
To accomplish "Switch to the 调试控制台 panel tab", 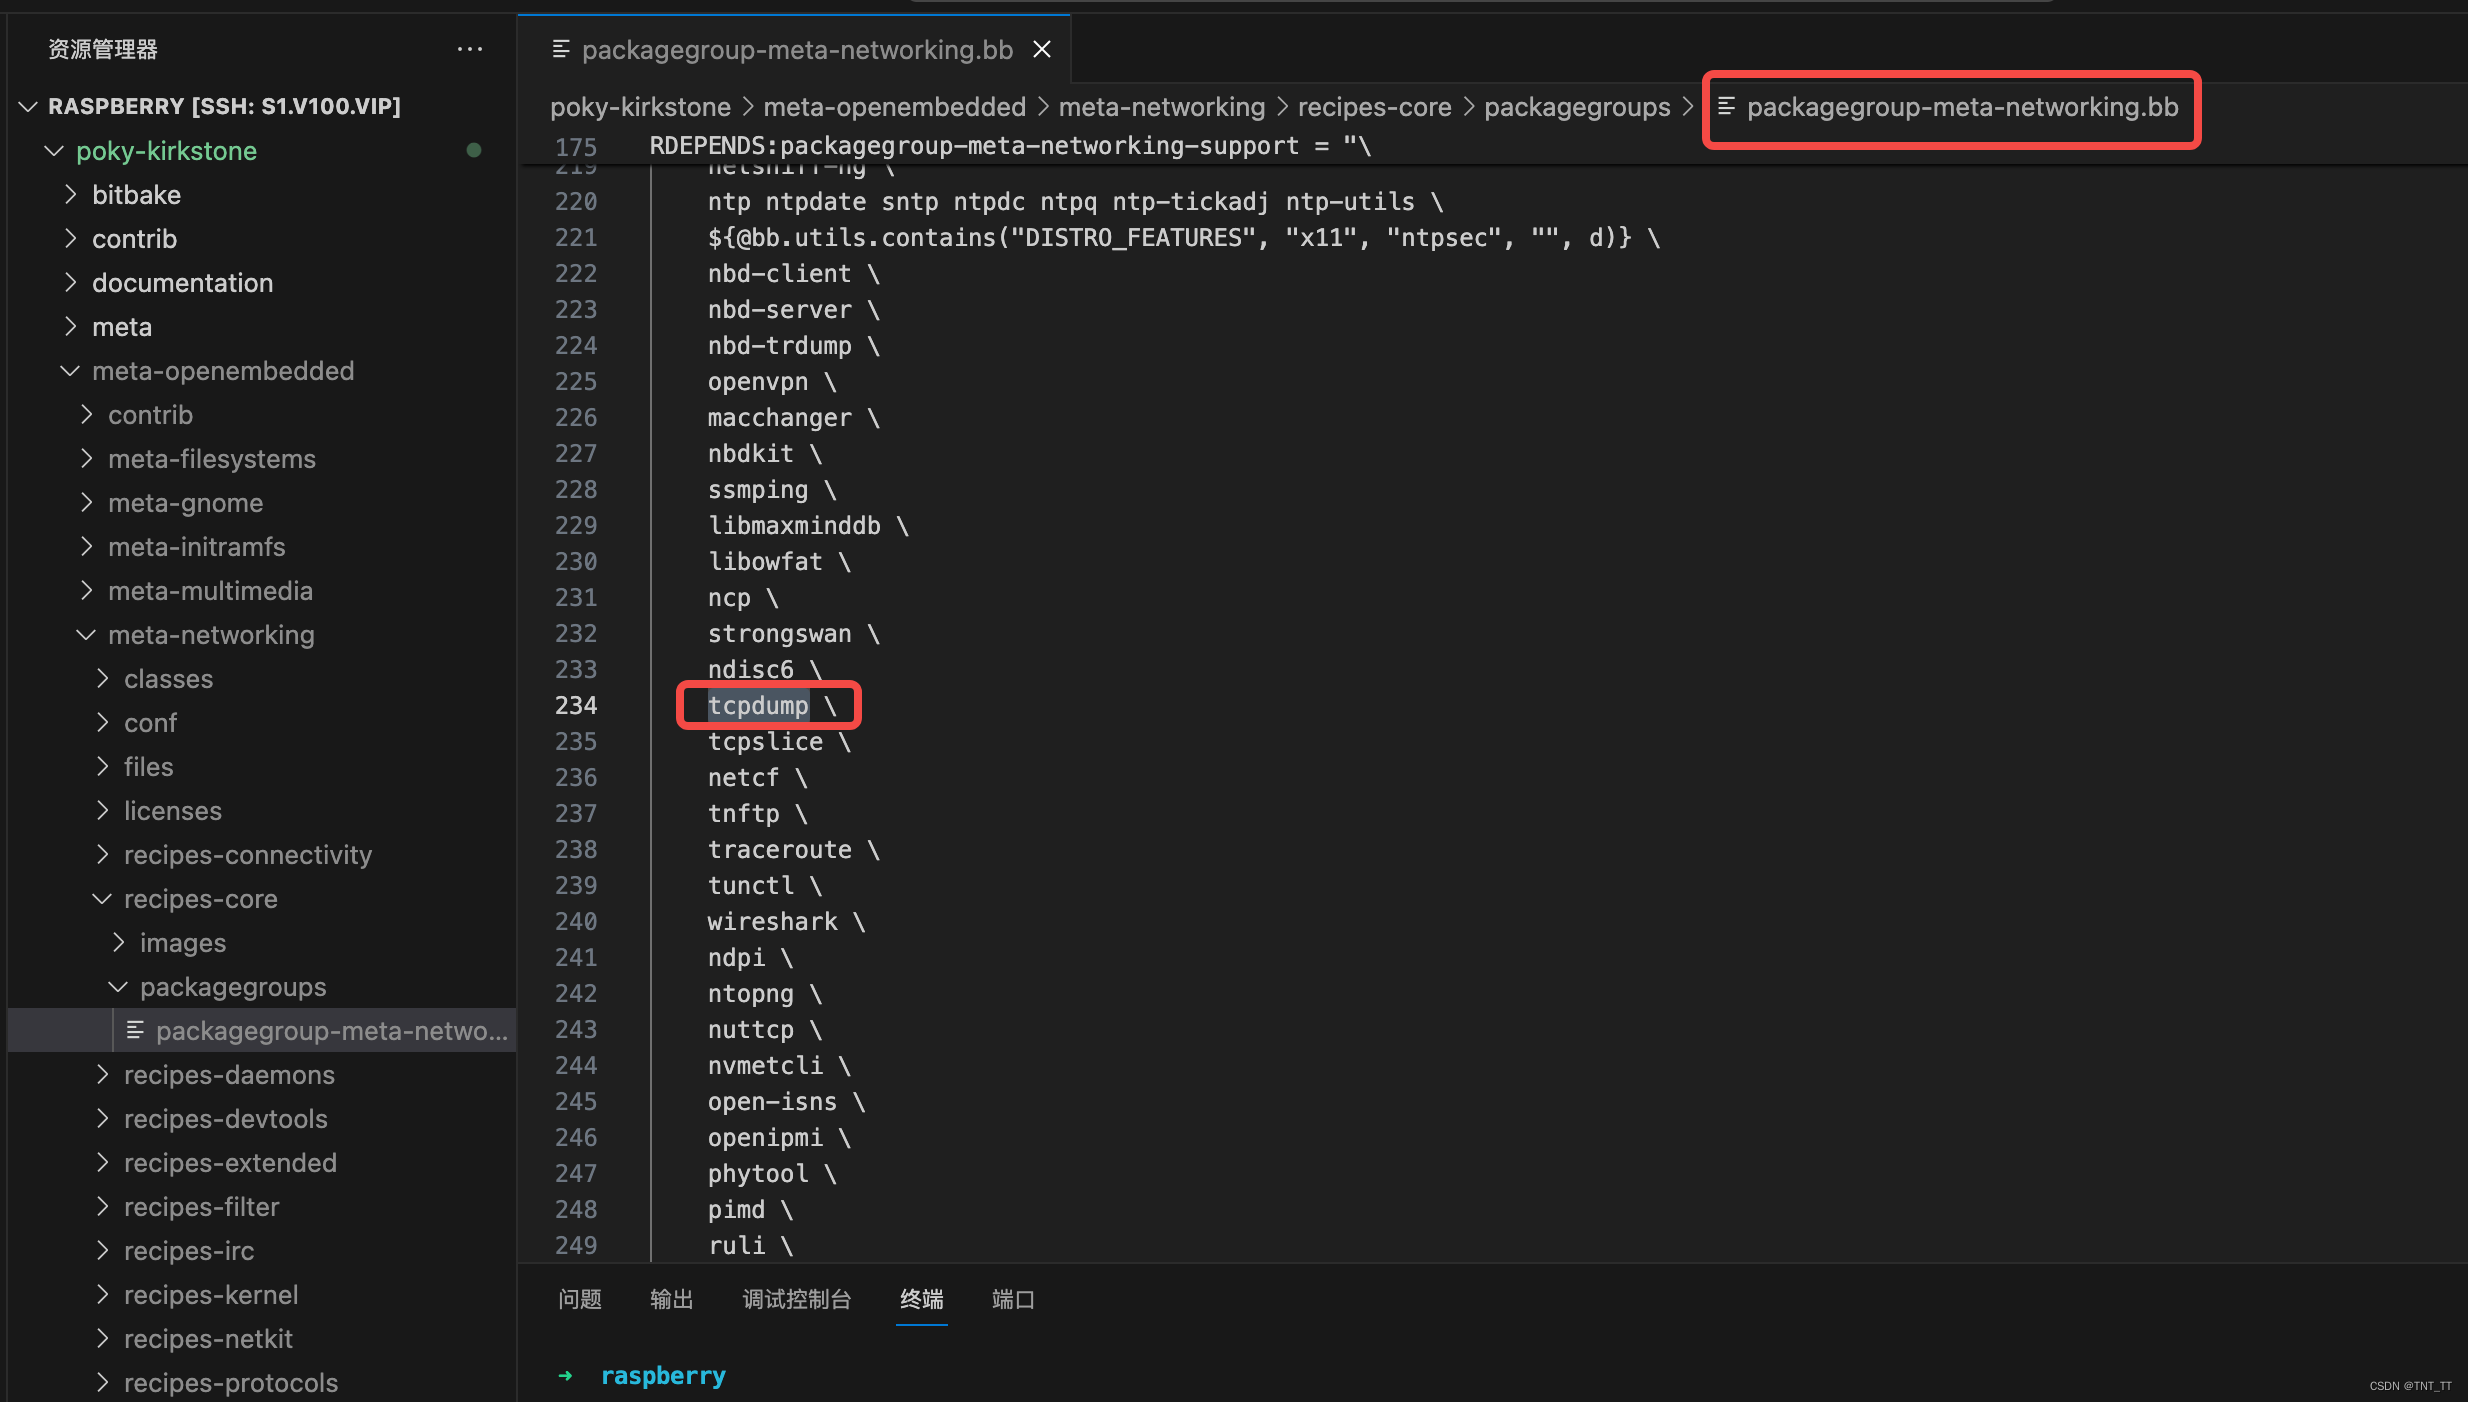I will (x=797, y=1299).
